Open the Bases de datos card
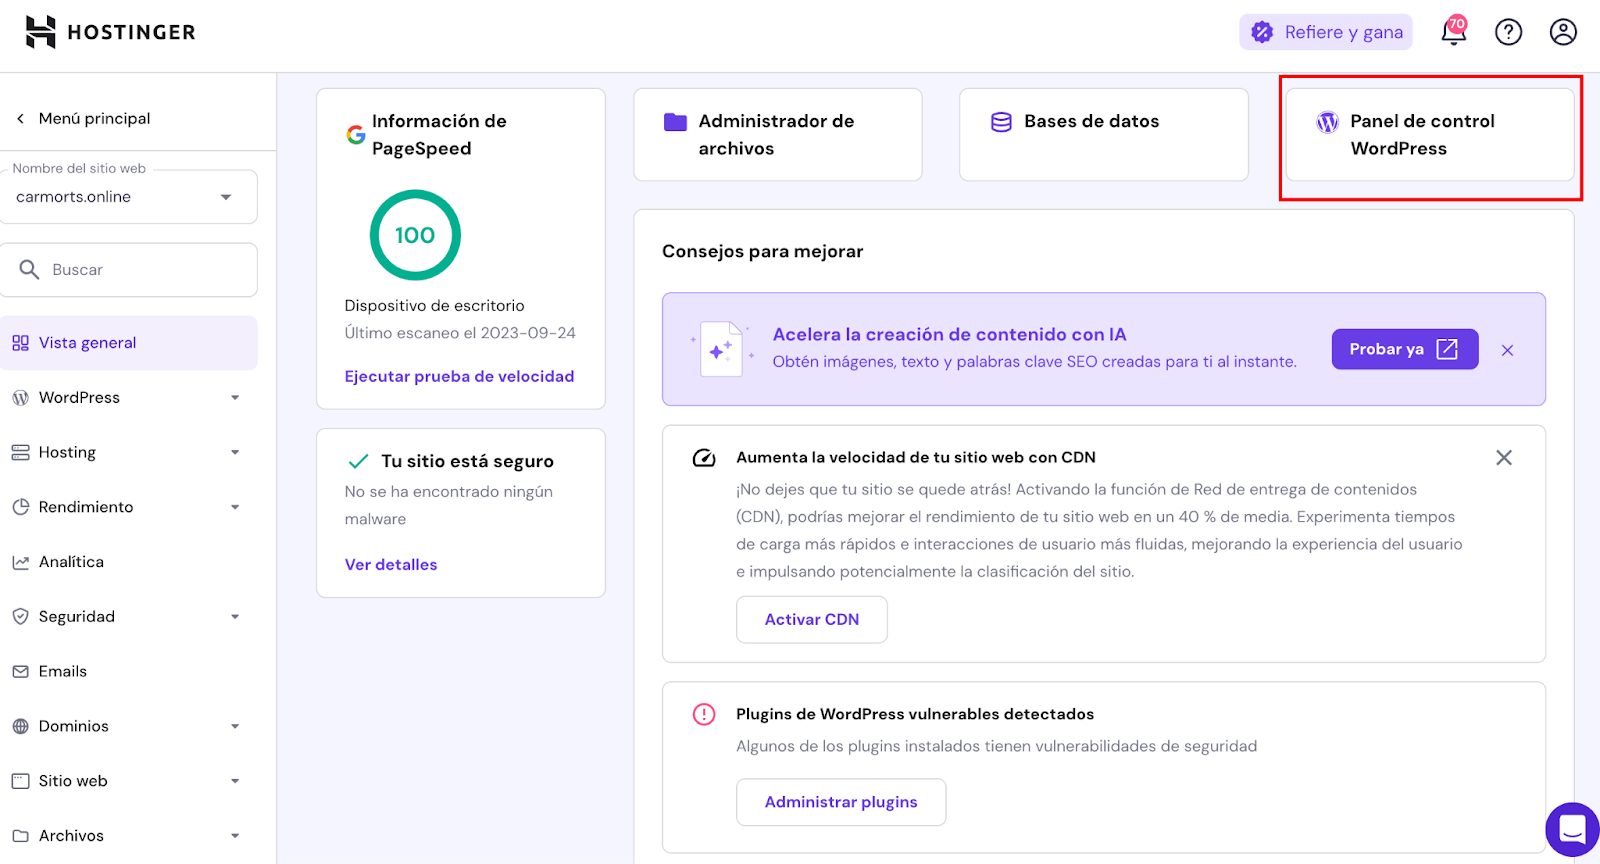This screenshot has width=1600, height=864. pos(1104,135)
